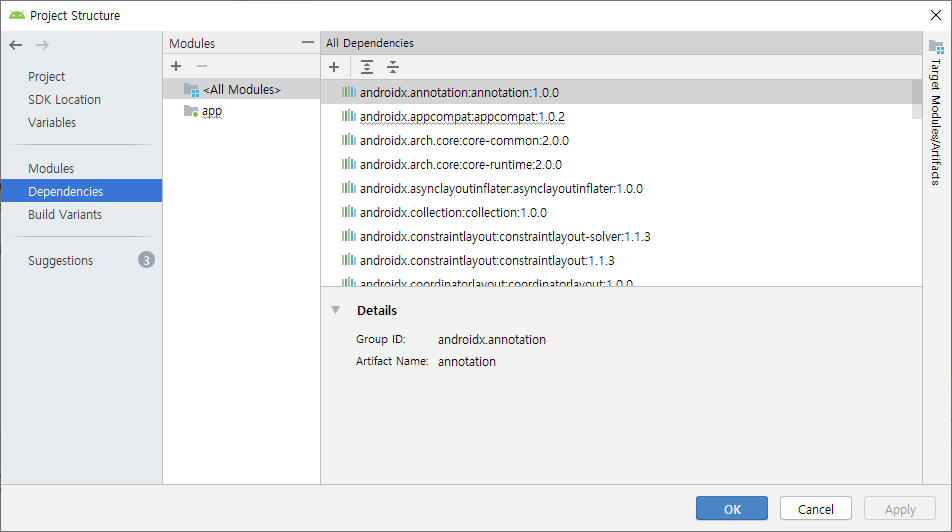Add a new module with plus

coord(176,66)
